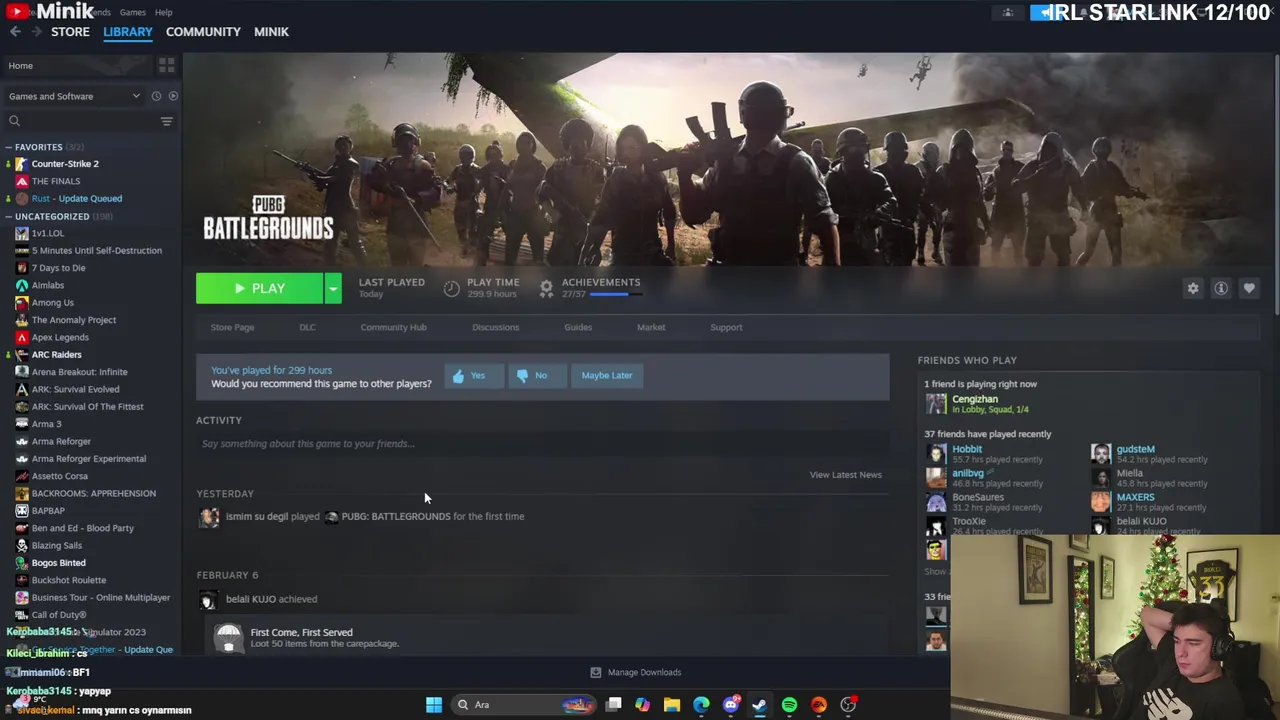Open OBS Studio from taskbar
1280x720 pixels.
coord(848,705)
